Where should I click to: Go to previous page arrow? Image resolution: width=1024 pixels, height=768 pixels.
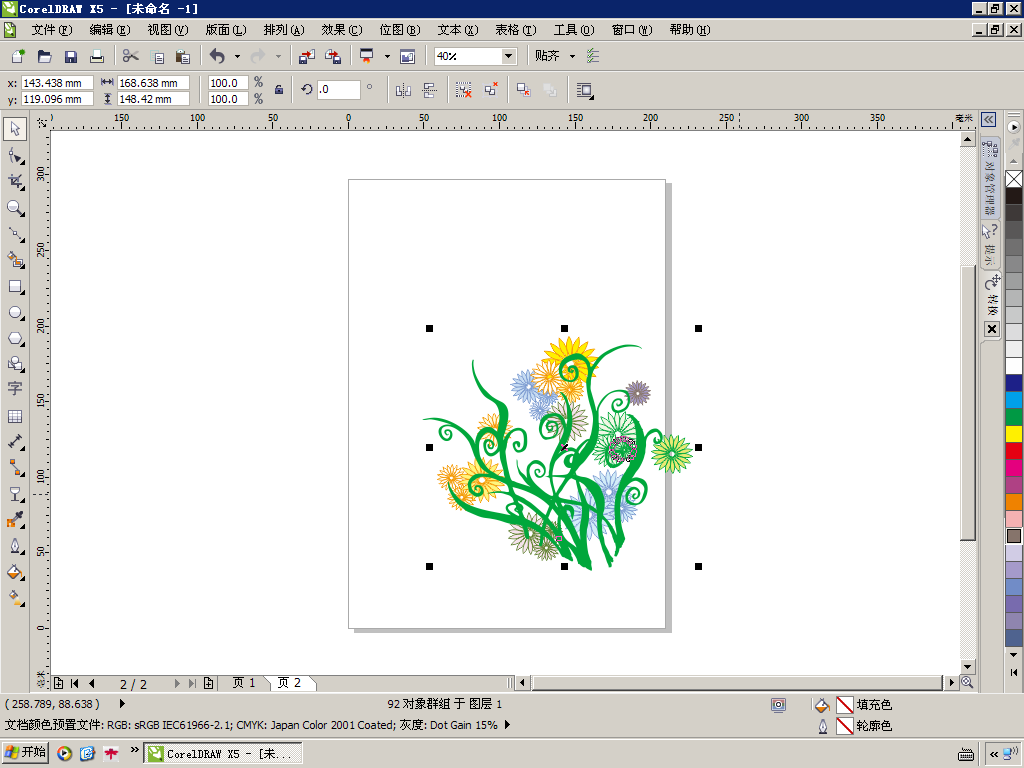(91, 684)
